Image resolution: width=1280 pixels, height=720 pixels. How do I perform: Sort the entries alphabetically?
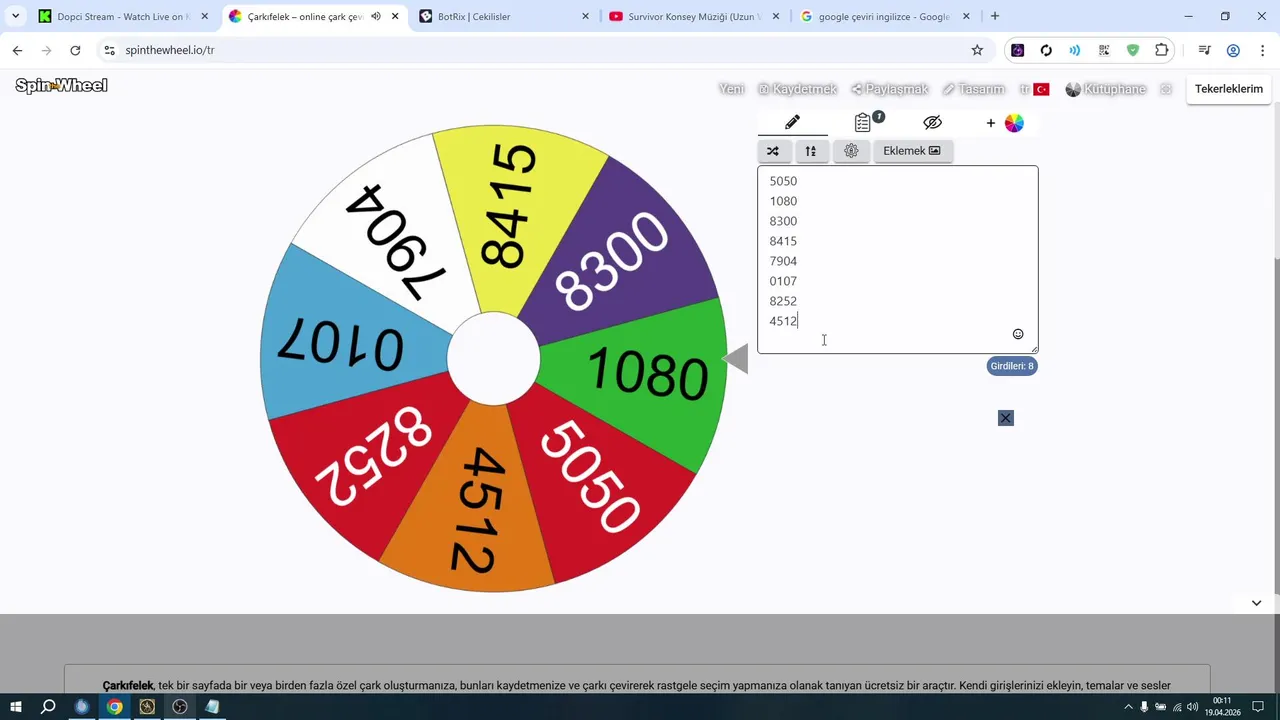point(811,151)
